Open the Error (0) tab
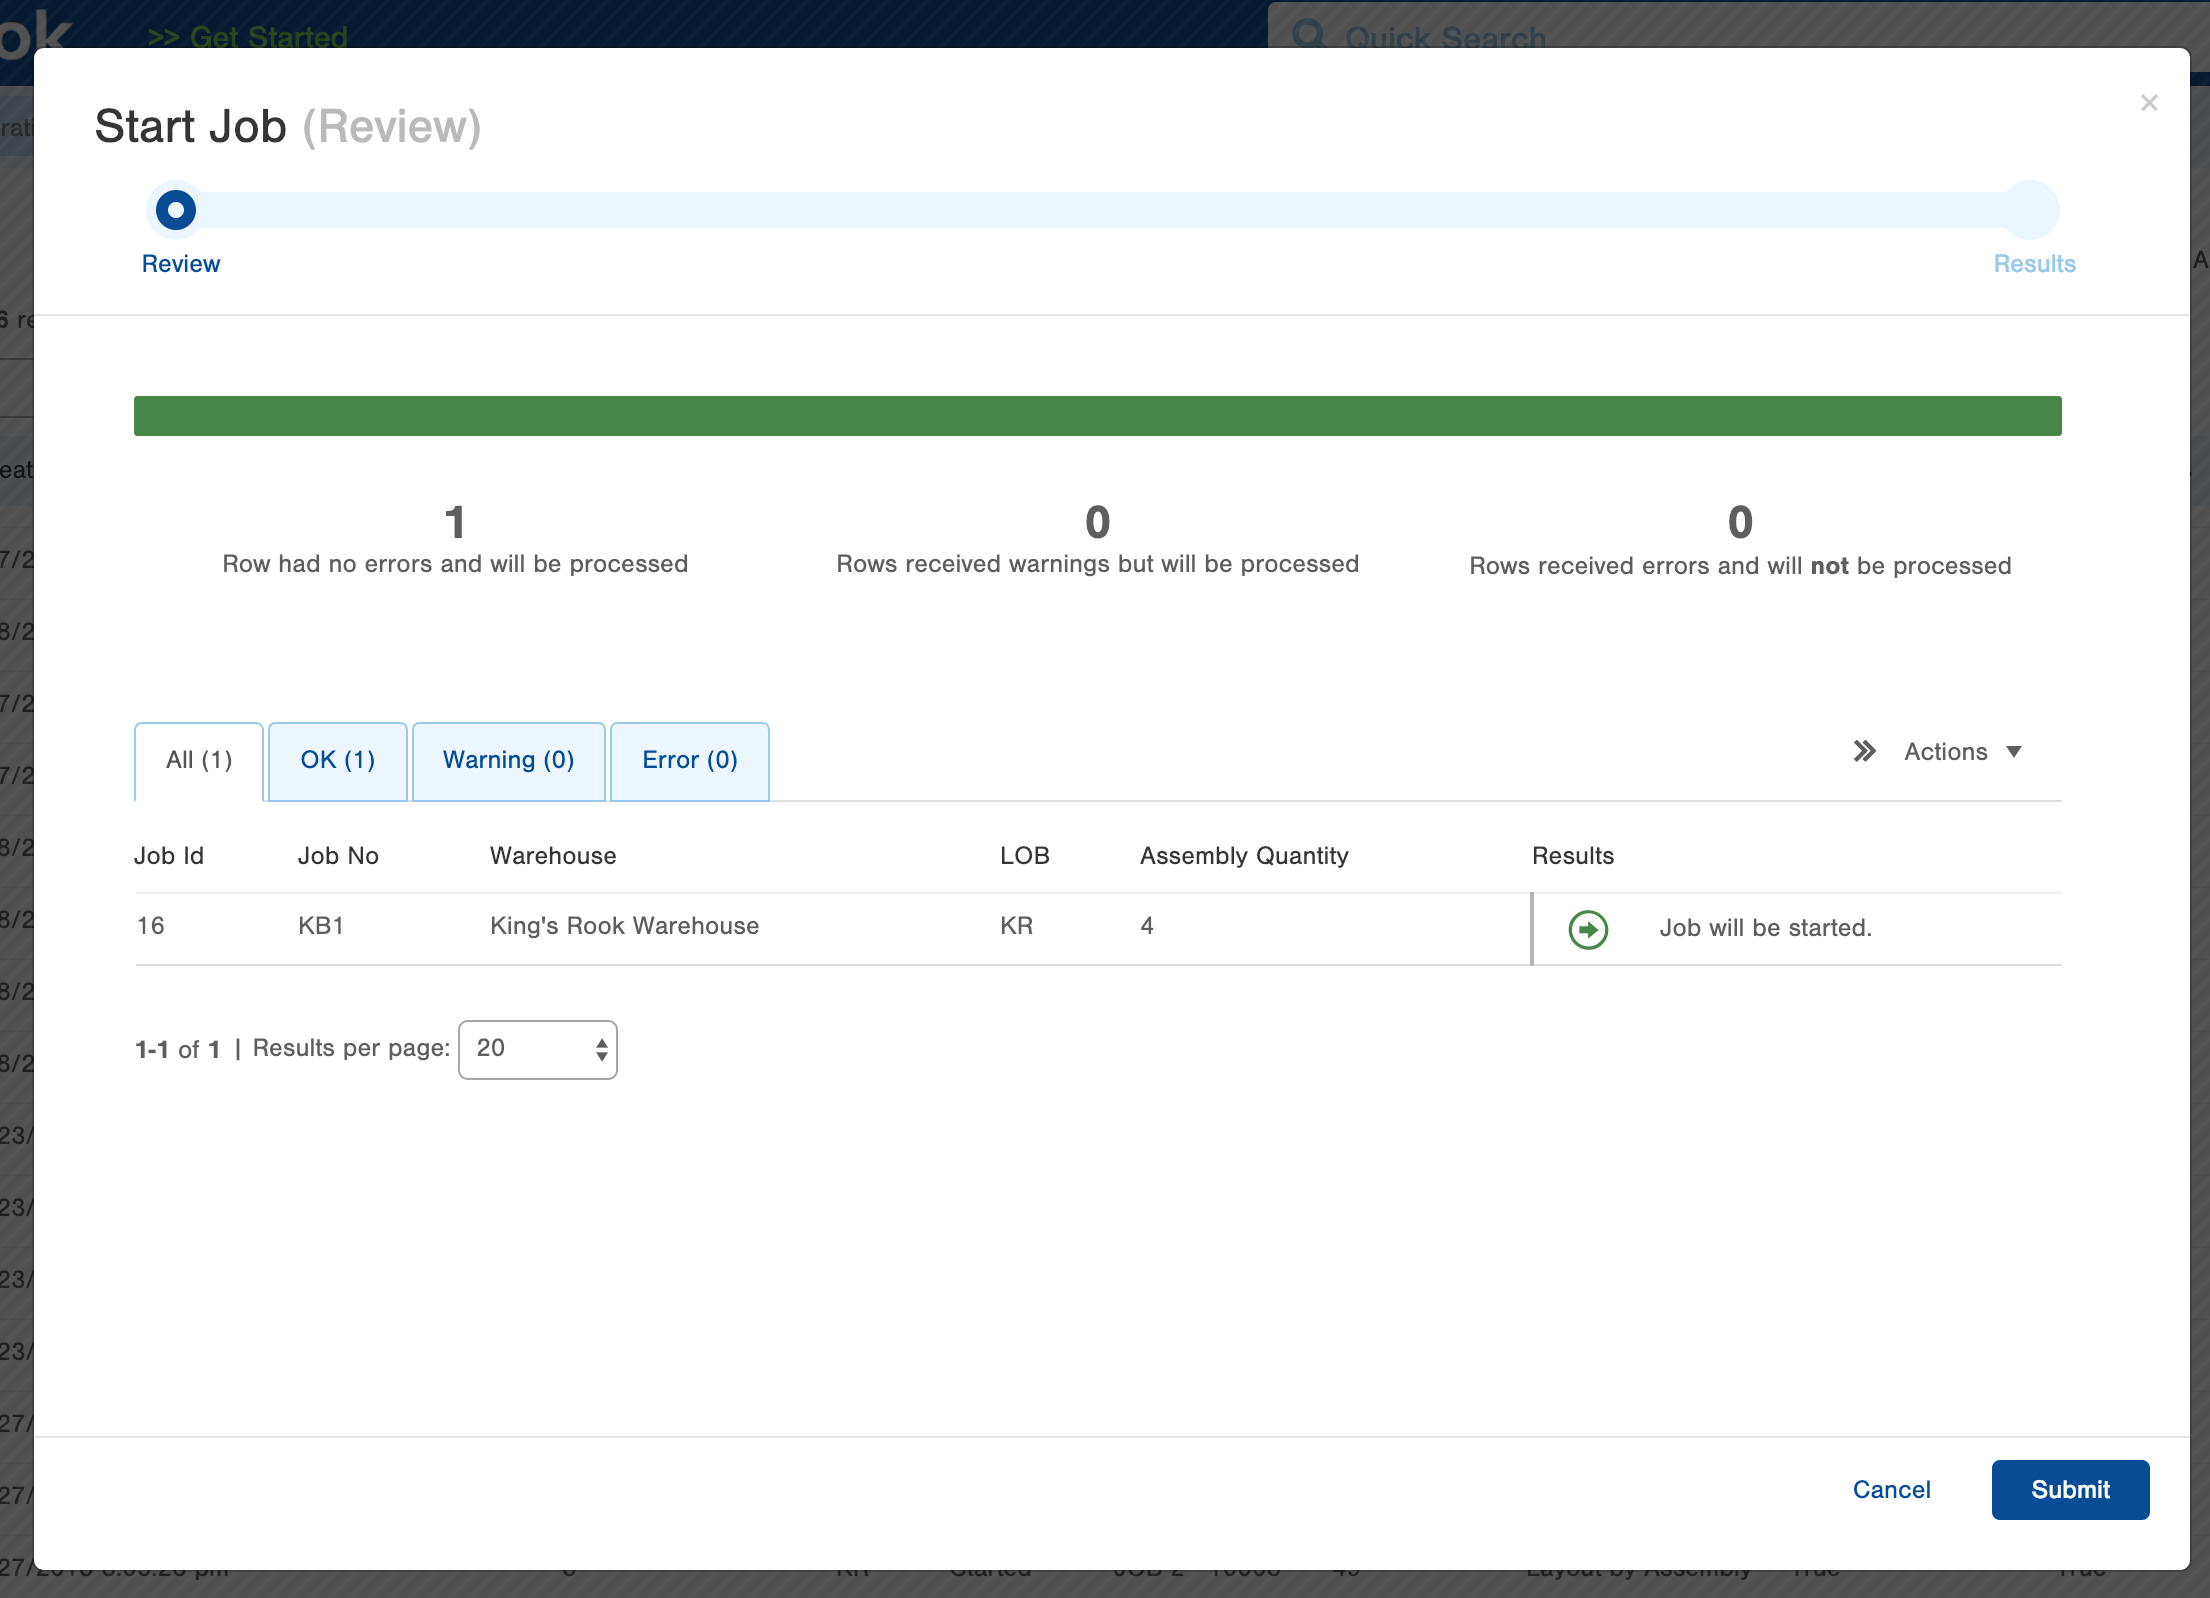The width and height of the screenshot is (2210, 1598). click(x=689, y=760)
